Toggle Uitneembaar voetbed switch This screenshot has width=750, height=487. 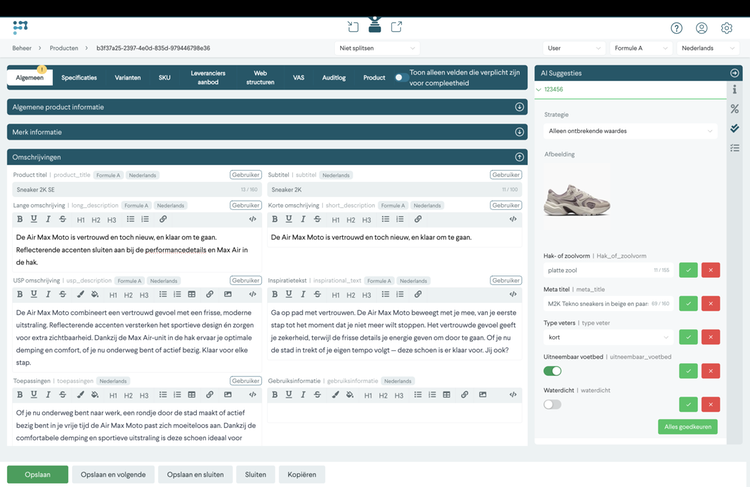click(x=552, y=371)
